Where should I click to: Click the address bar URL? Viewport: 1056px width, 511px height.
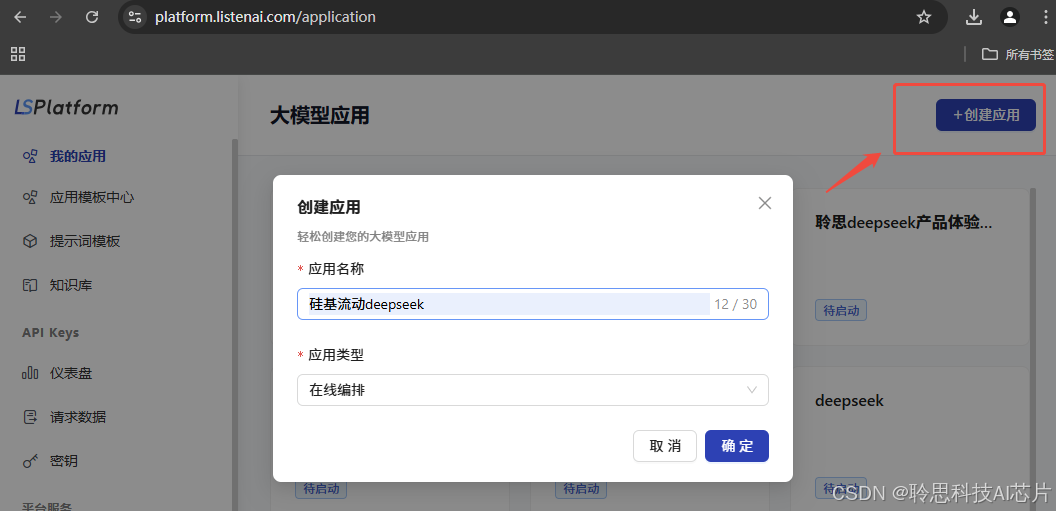[x=265, y=18]
